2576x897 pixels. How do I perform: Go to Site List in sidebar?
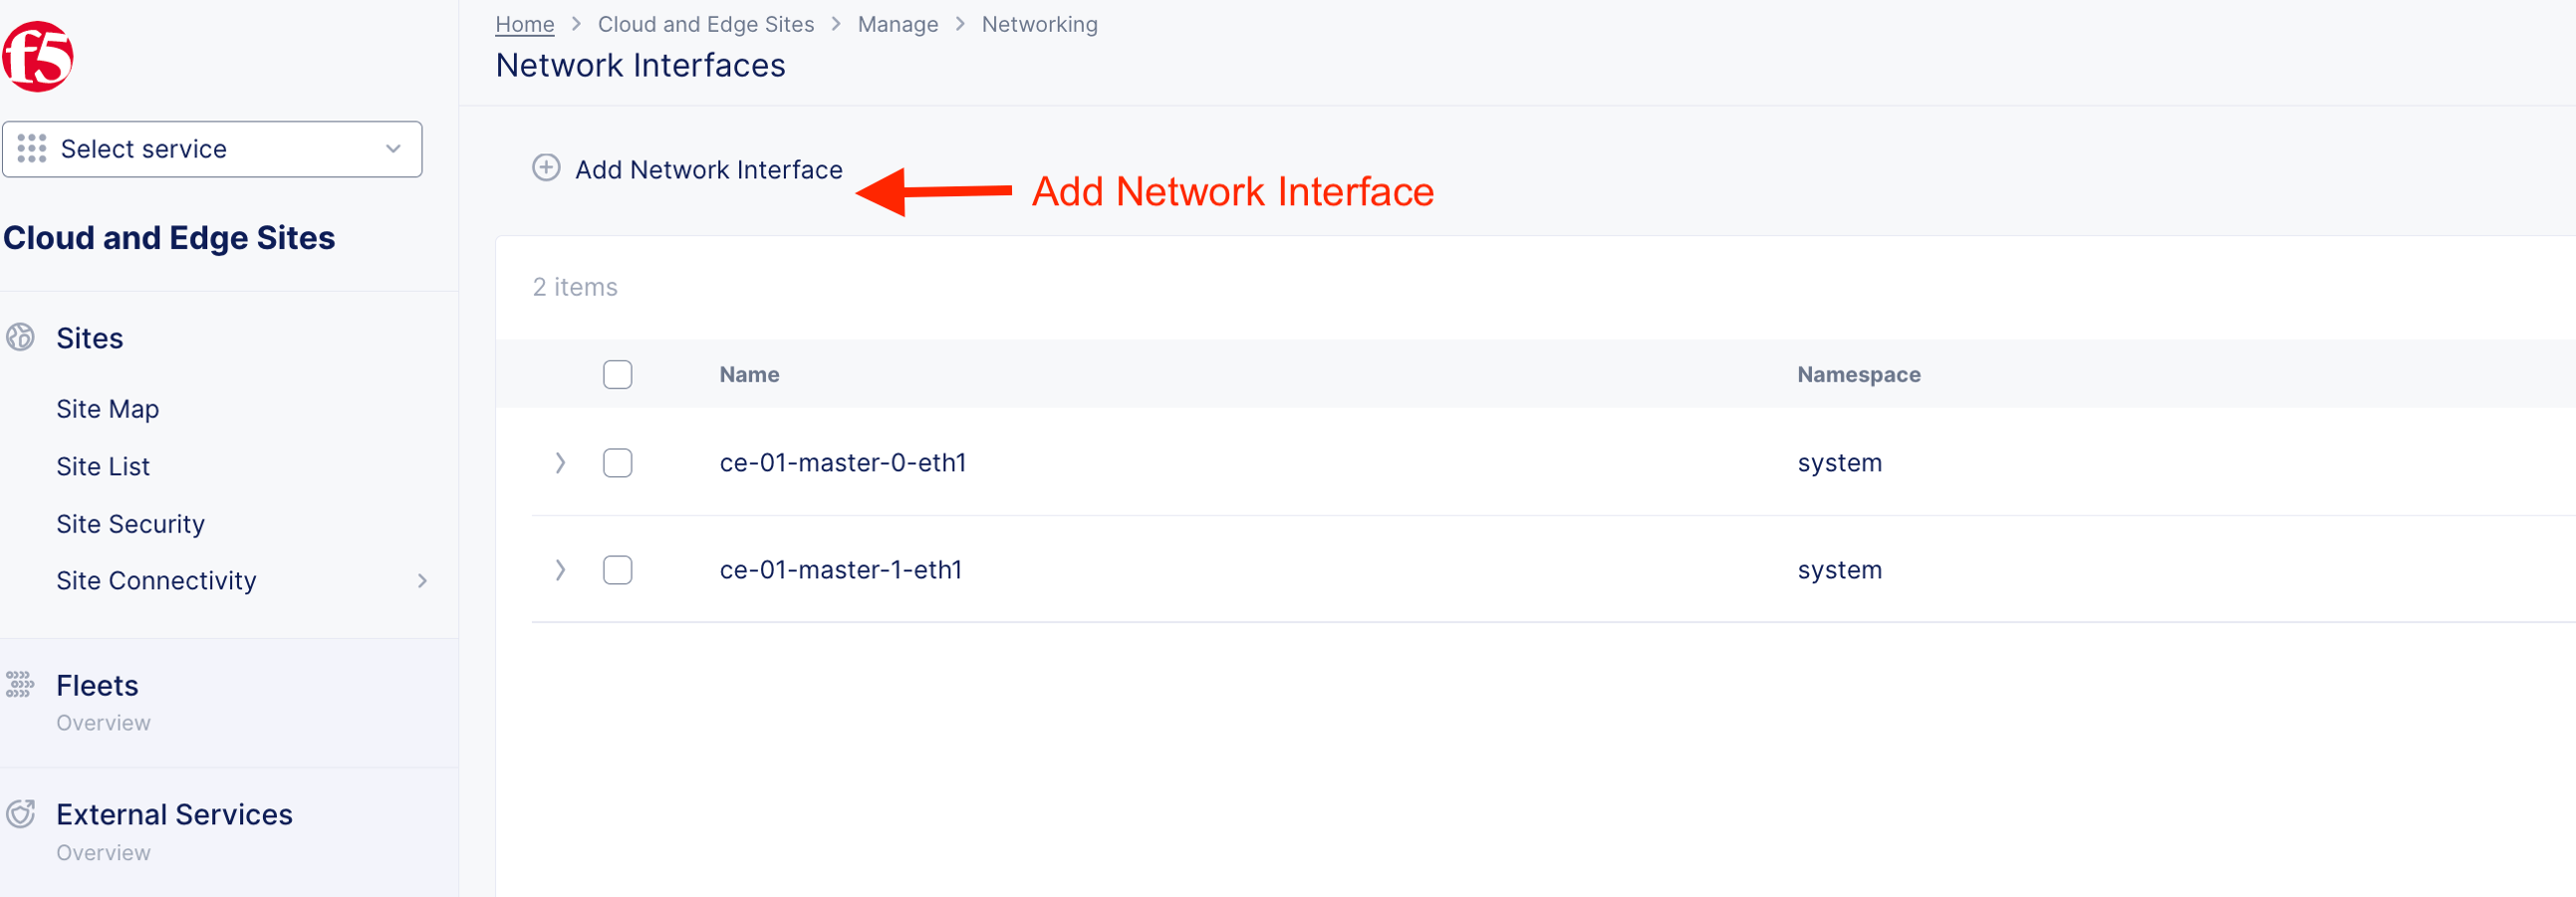coord(103,467)
